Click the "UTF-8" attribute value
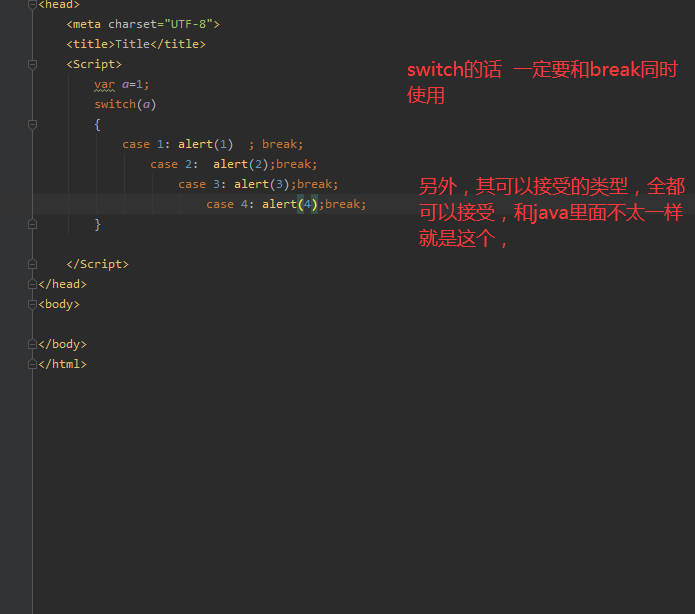 (x=188, y=24)
